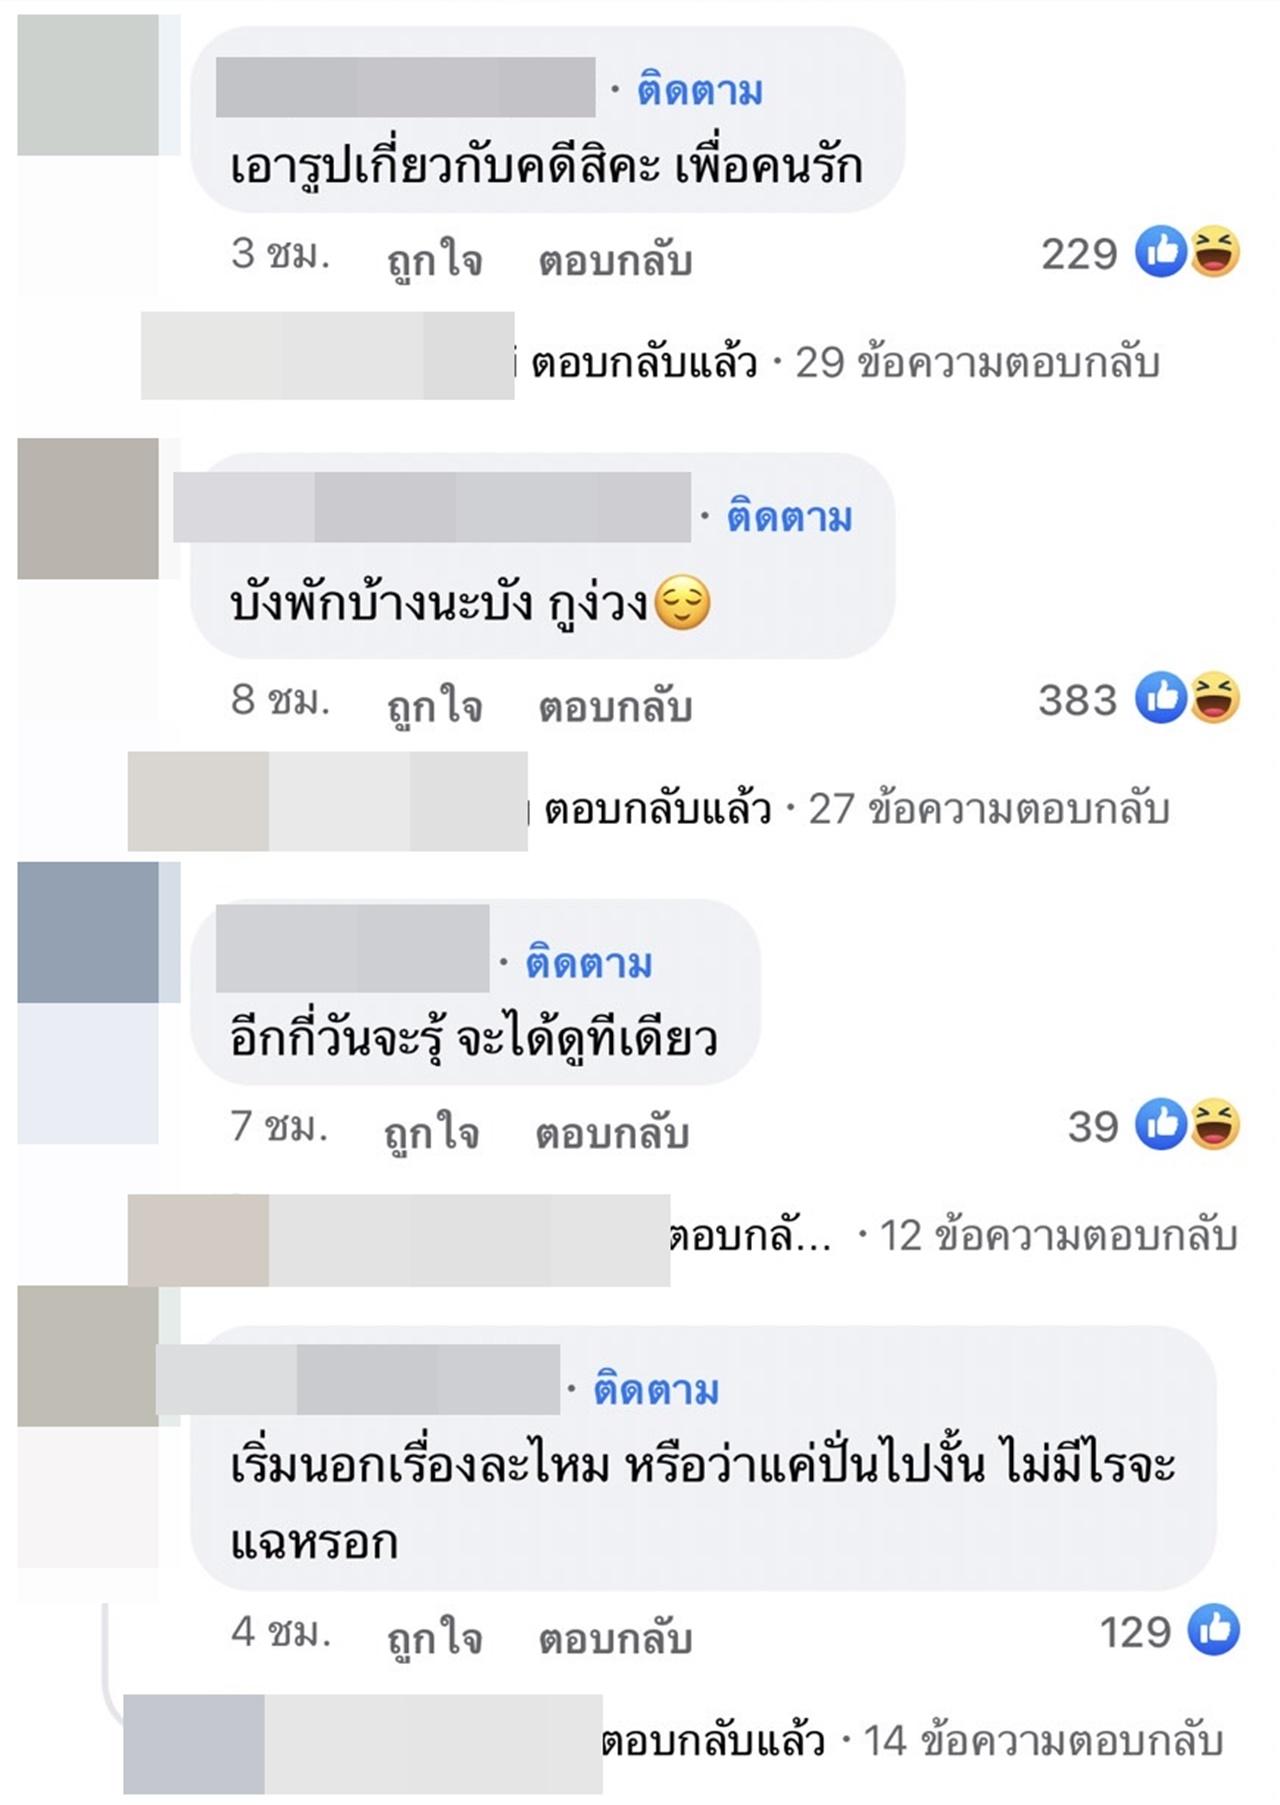Click the laughing emoji beside 383 reactions
This screenshot has width=1280, height=1805.
pos(1214,698)
